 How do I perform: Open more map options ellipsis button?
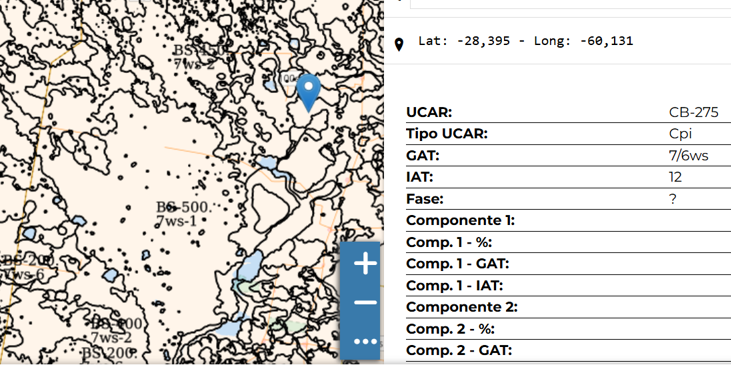[x=366, y=342]
